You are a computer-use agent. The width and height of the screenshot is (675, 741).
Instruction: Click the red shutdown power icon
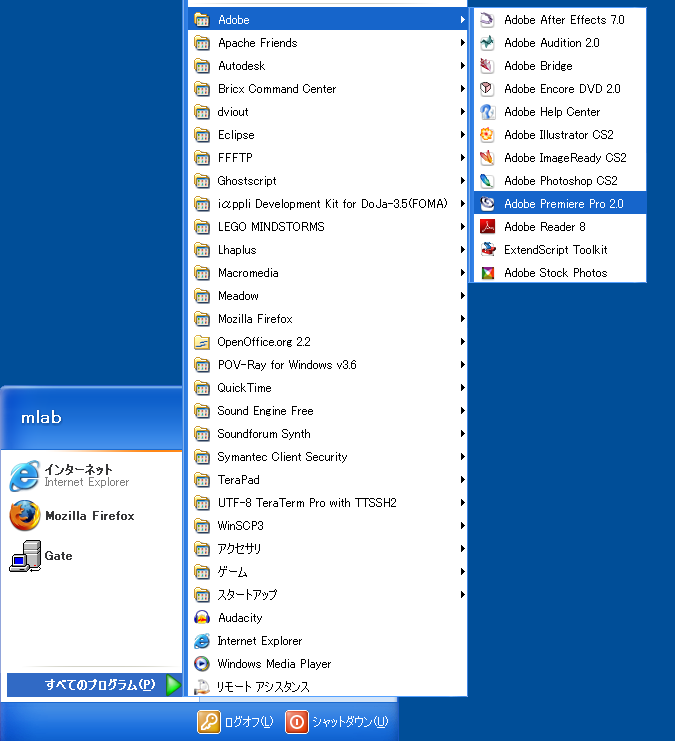point(297,722)
